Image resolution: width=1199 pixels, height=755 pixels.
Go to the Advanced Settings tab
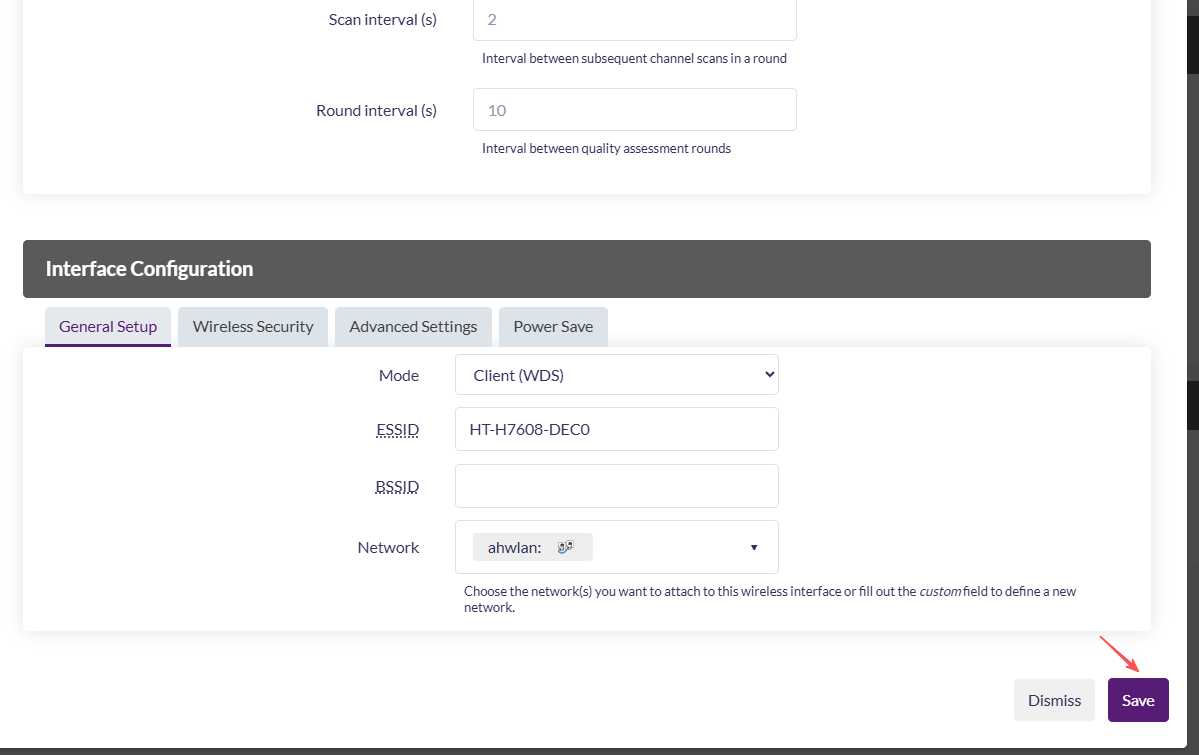point(413,326)
